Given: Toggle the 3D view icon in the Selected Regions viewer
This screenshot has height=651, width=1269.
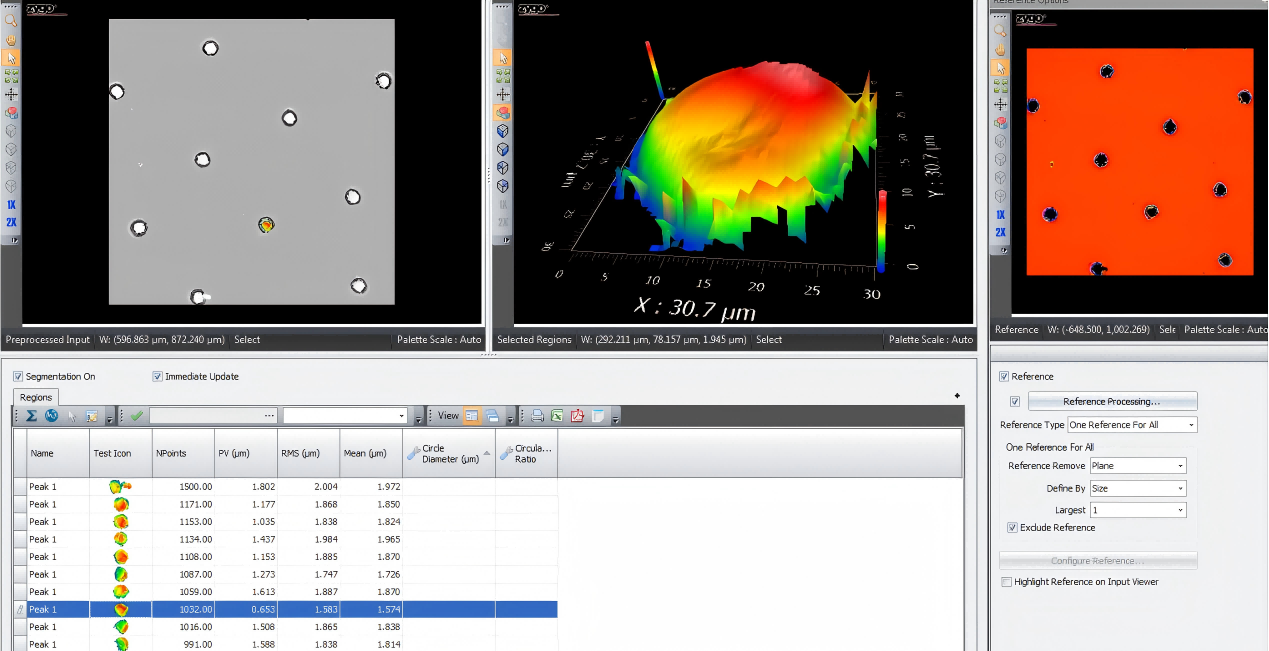Looking at the screenshot, I should coord(503,112).
